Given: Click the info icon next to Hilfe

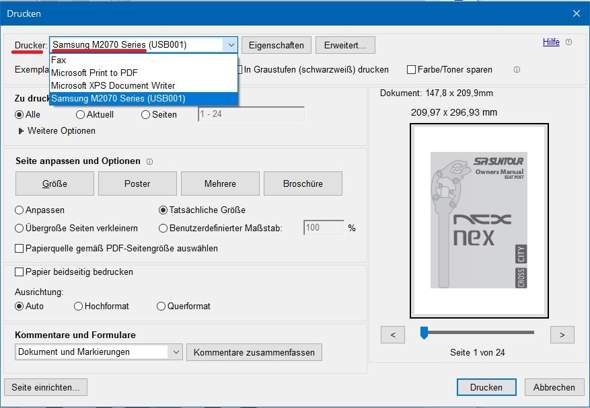Looking at the screenshot, I should click(x=569, y=42).
